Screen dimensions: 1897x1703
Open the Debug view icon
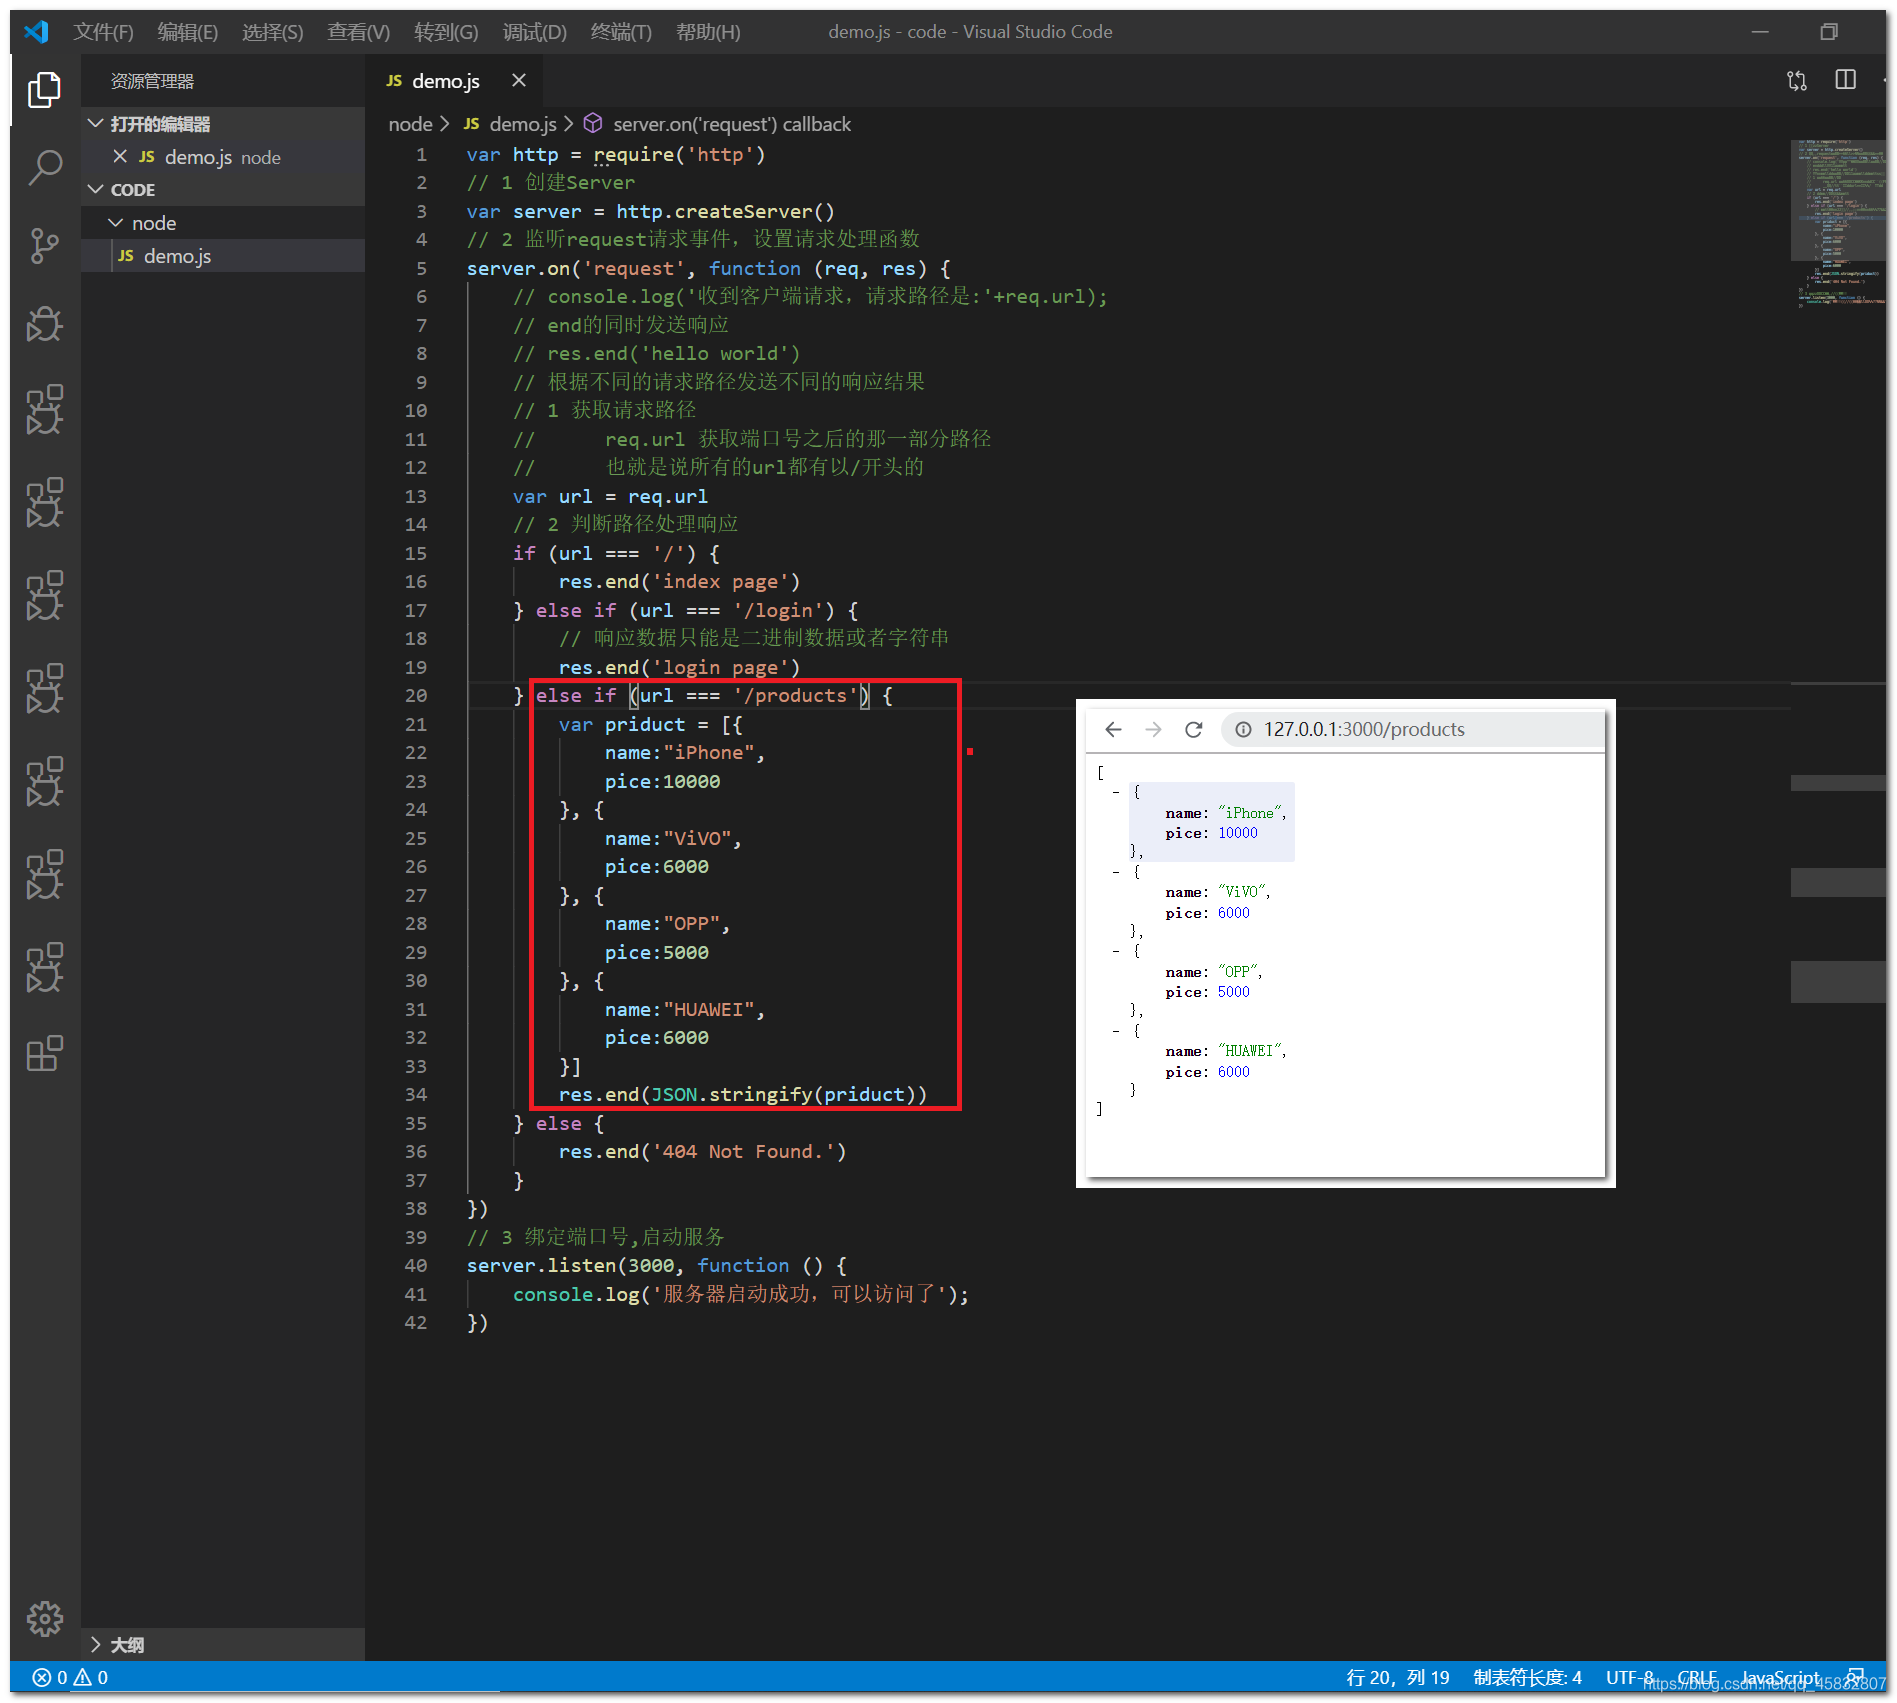point(44,324)
